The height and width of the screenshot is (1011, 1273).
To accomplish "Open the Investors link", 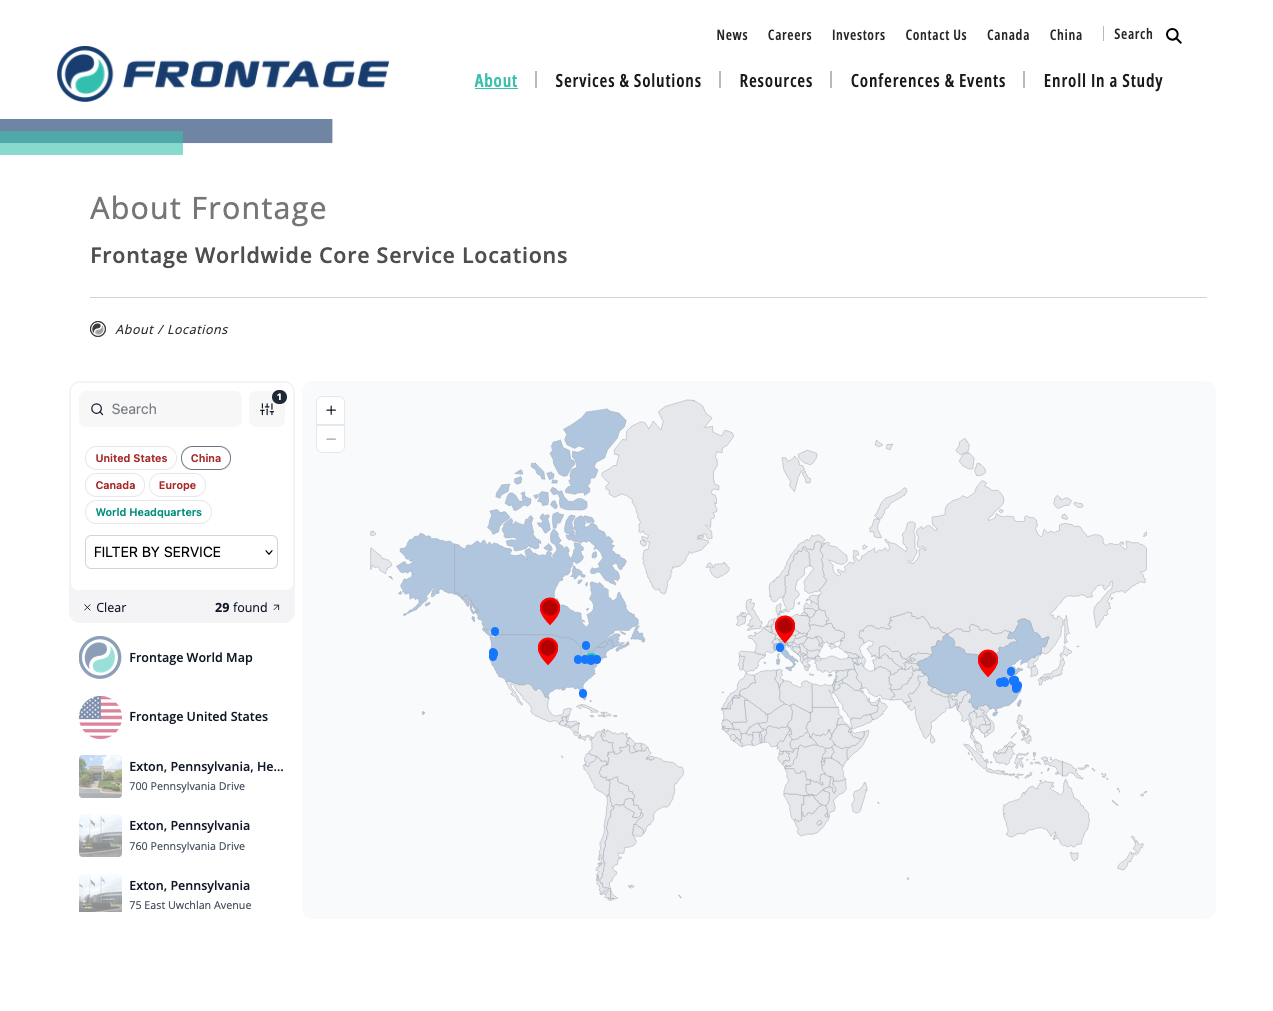I will tap(858, 35).
